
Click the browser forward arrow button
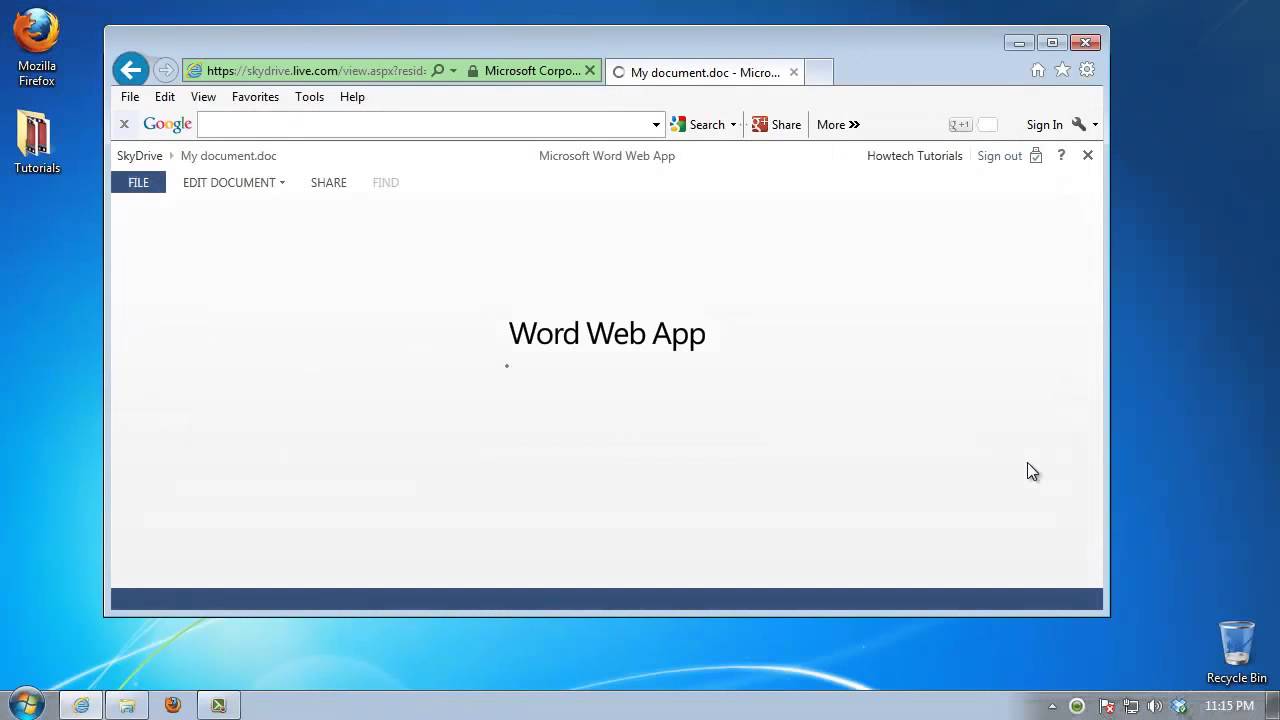tap(166, 70)
